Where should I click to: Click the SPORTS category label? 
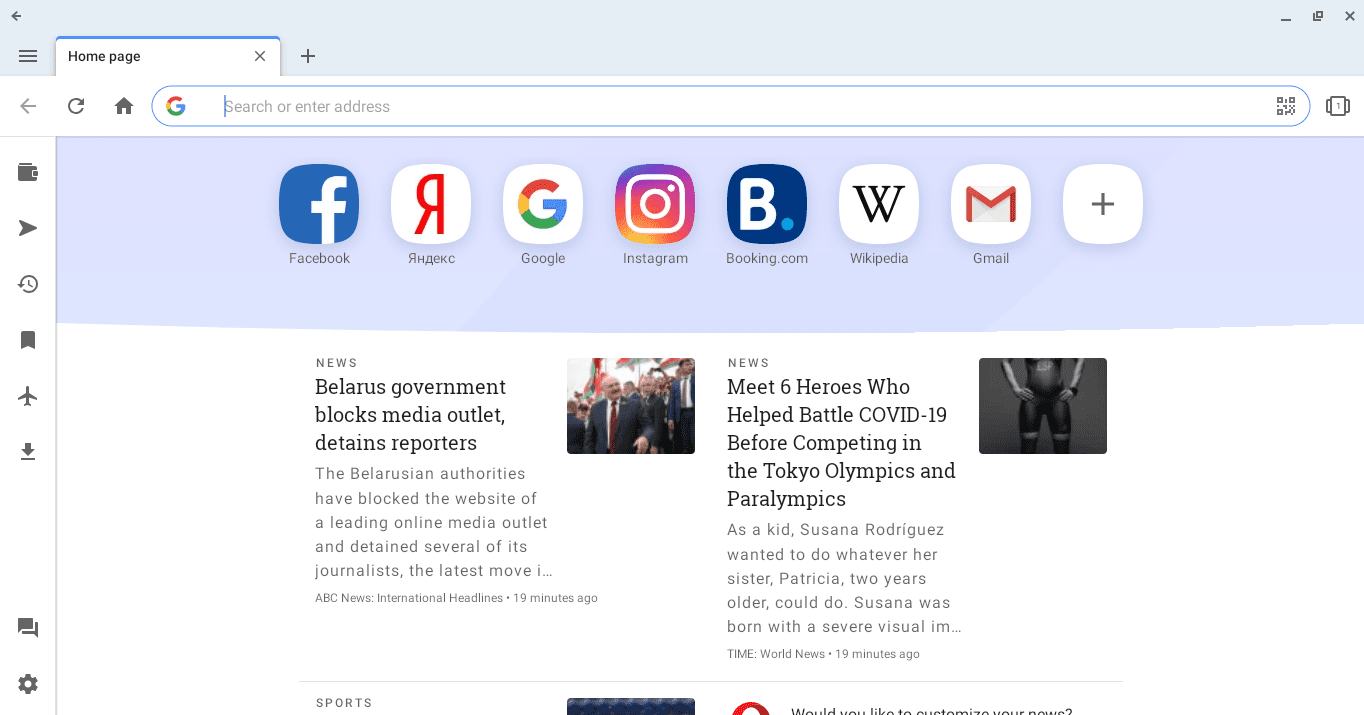pyautogui.click(x=344, y=703)
